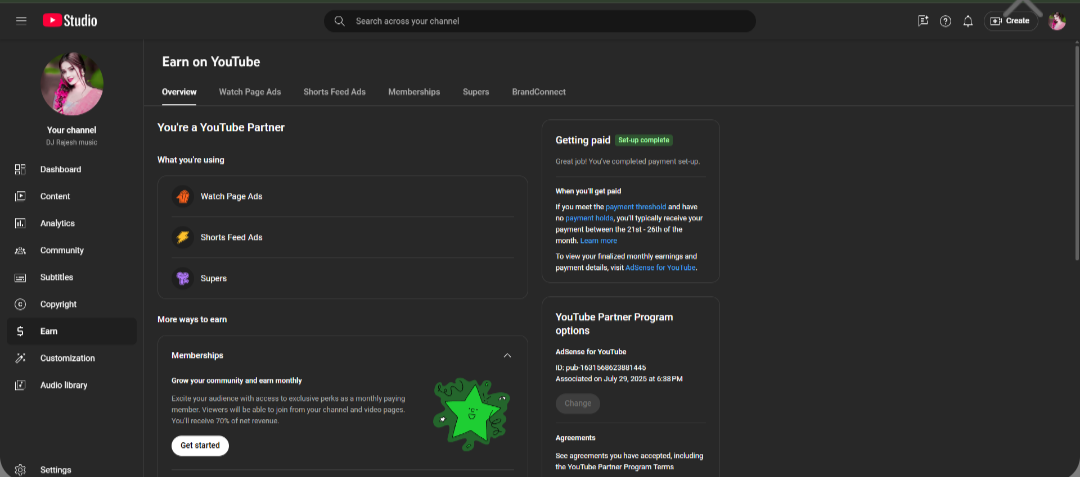Click the Supers purple icon
Viewport: 1080px width, 477px height.
[183, 278]
